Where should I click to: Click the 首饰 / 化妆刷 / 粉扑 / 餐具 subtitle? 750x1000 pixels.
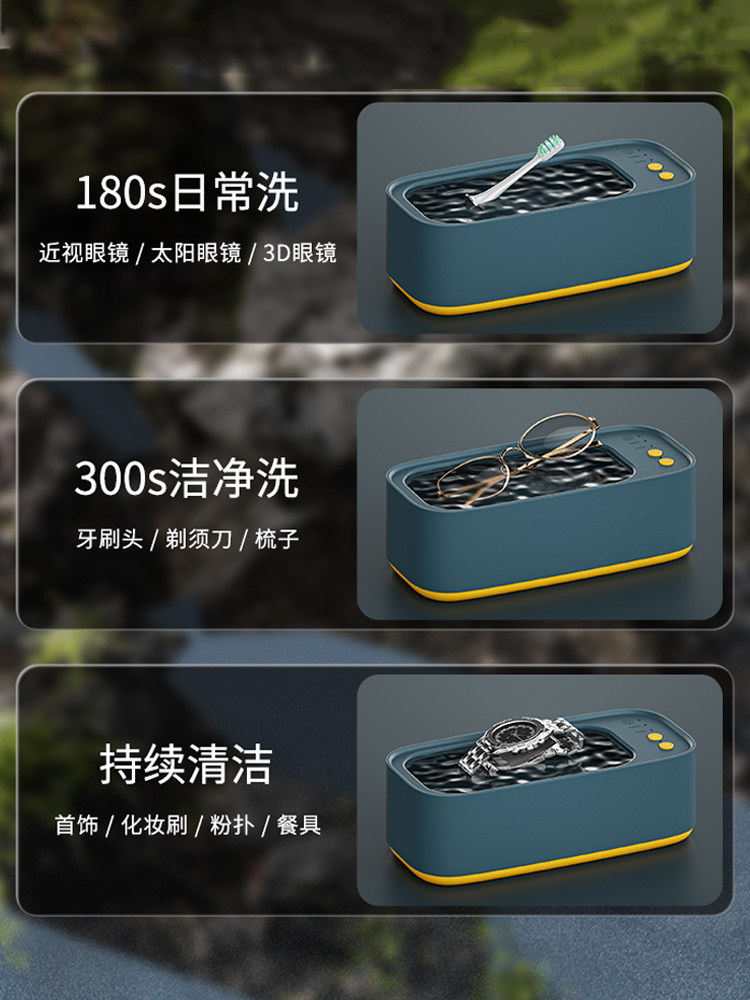(187, 825)
